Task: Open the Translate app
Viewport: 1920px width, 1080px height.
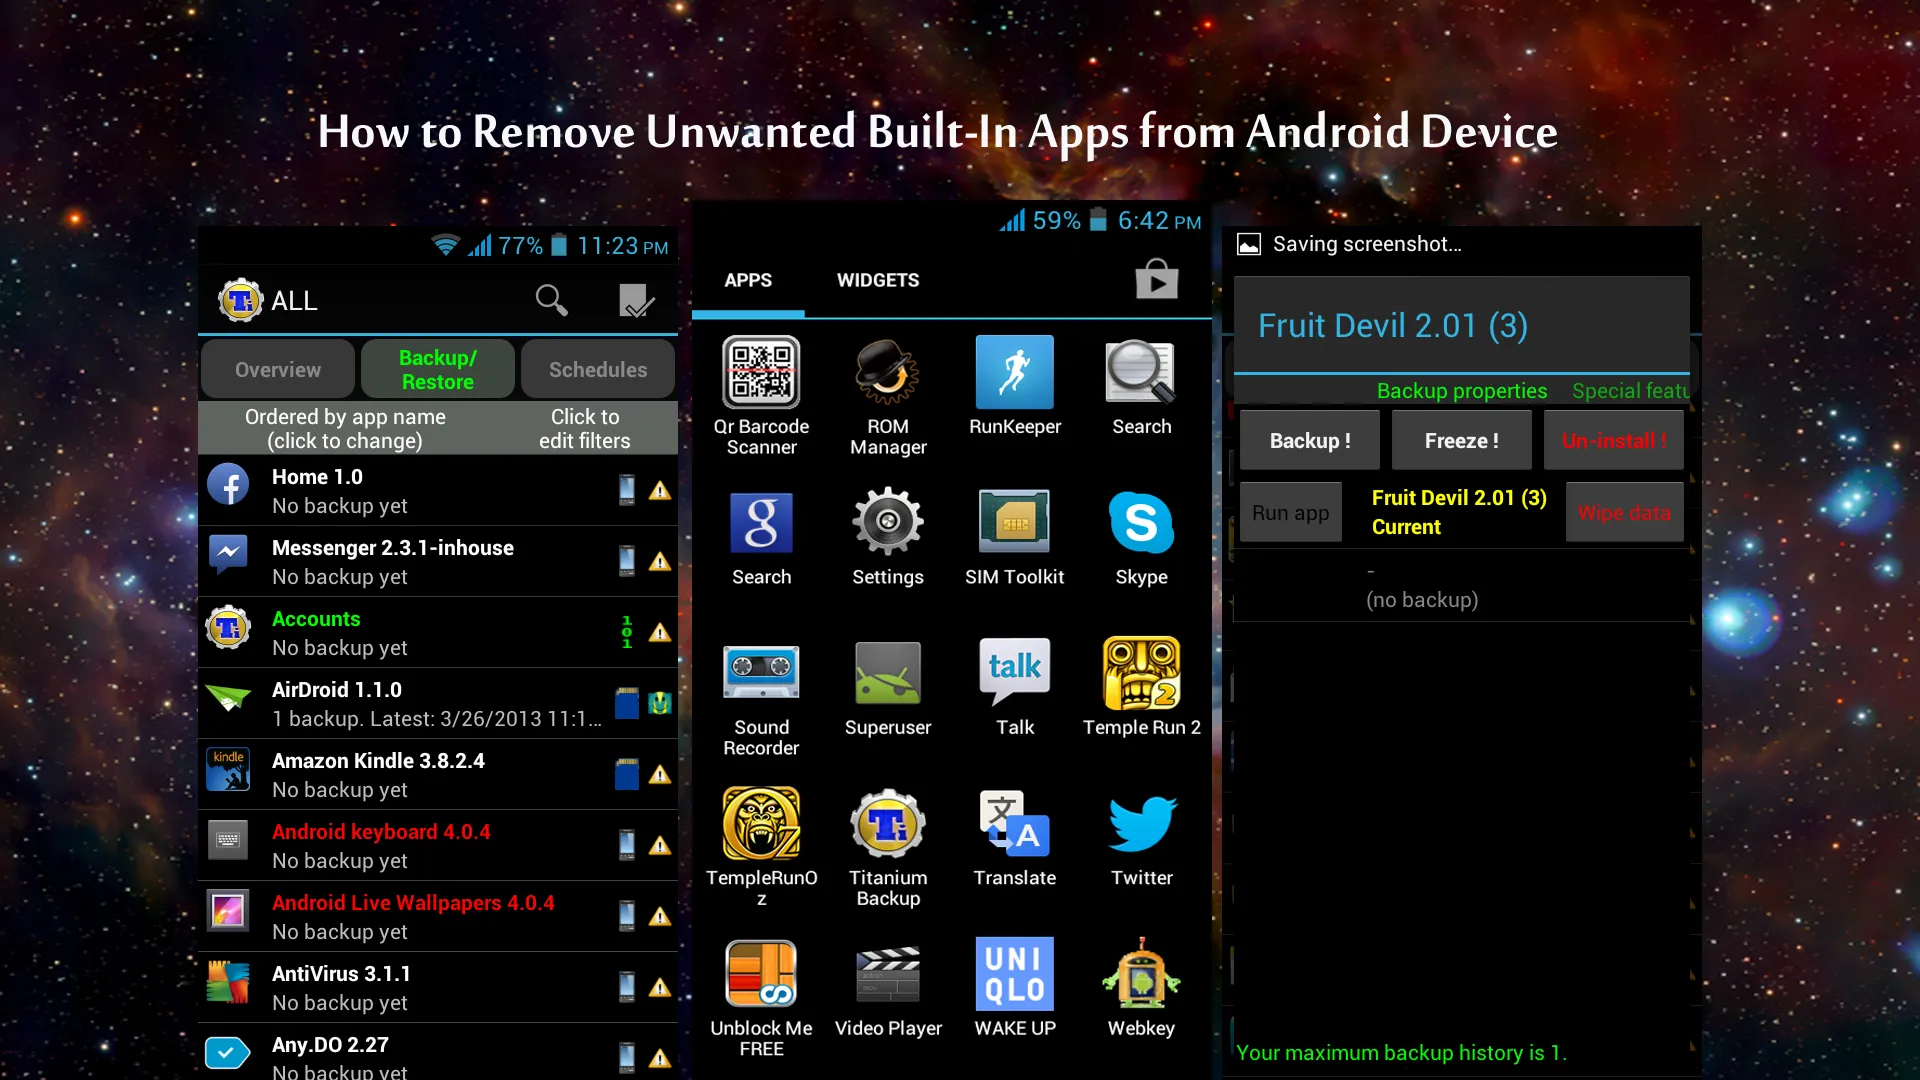Action: pos(1014,838)
